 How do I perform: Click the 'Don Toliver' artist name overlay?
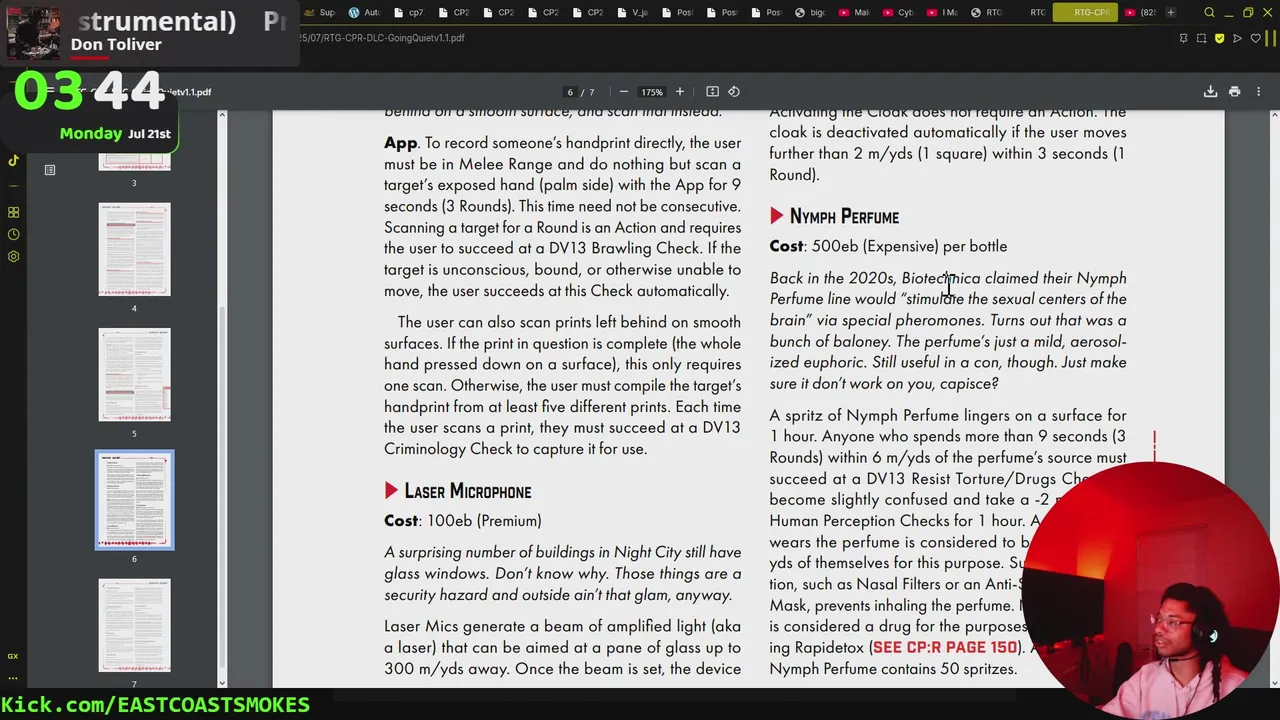(116, 45)
